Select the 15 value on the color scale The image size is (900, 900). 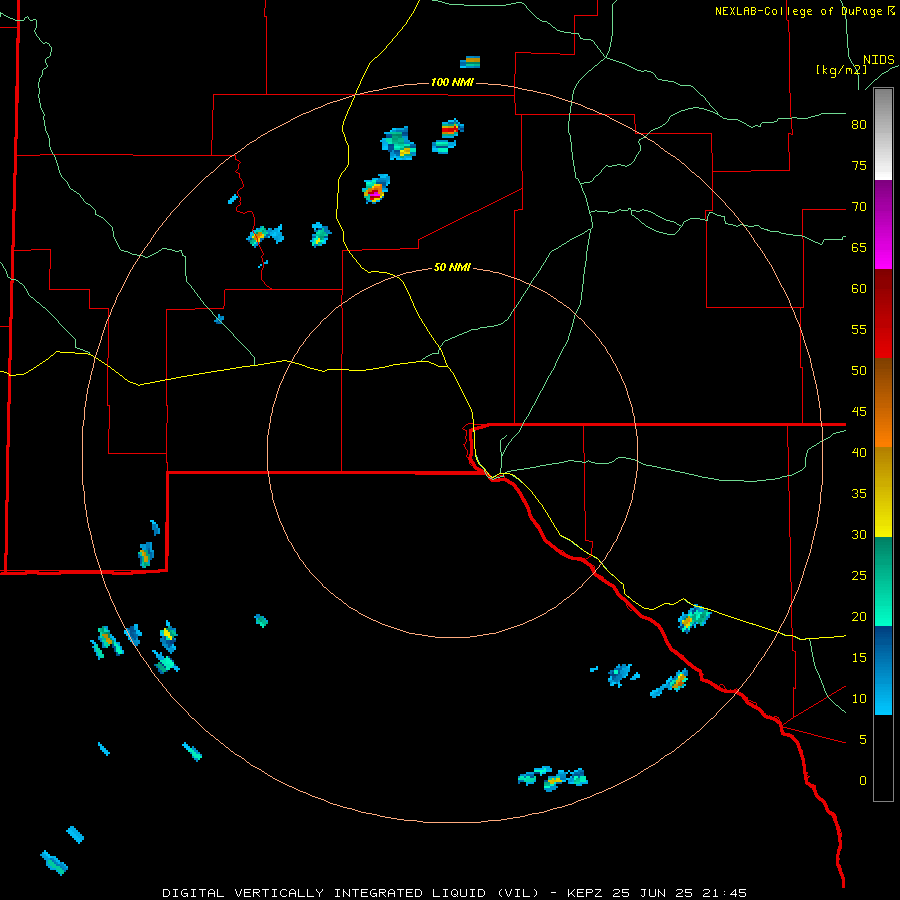[859, 658]
